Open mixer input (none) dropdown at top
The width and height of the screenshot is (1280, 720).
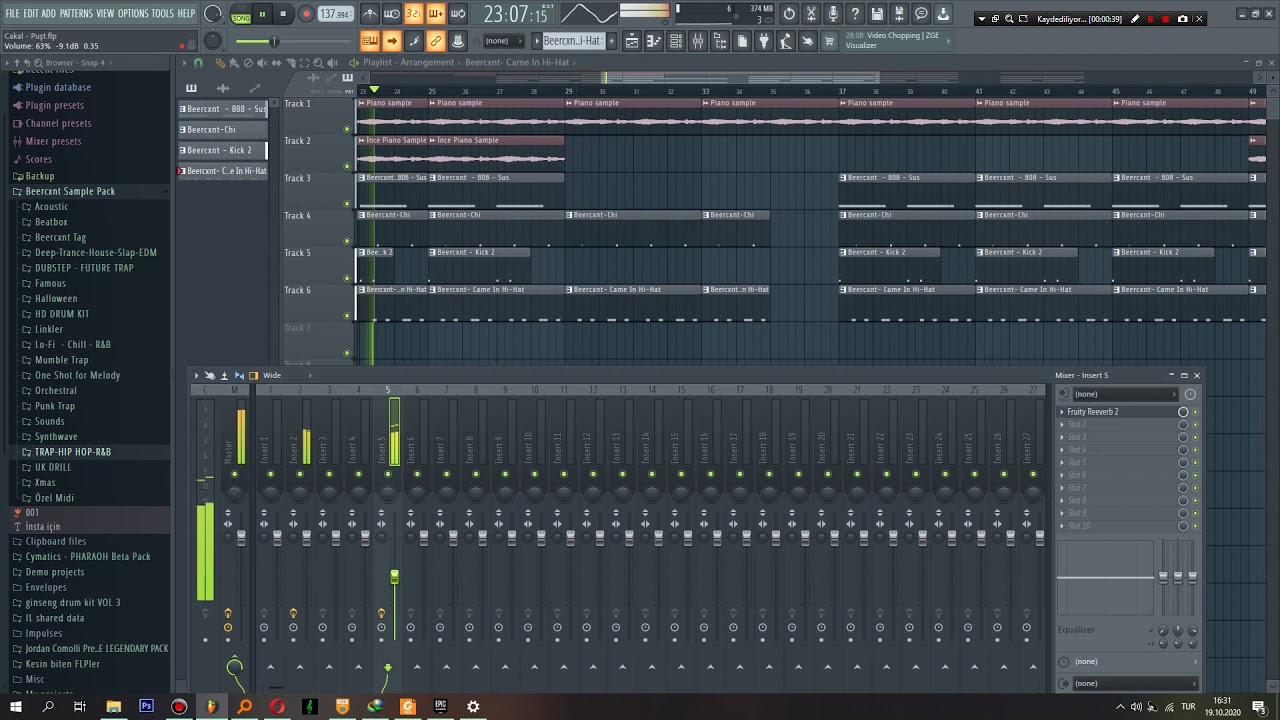(x=1126, y=394)
